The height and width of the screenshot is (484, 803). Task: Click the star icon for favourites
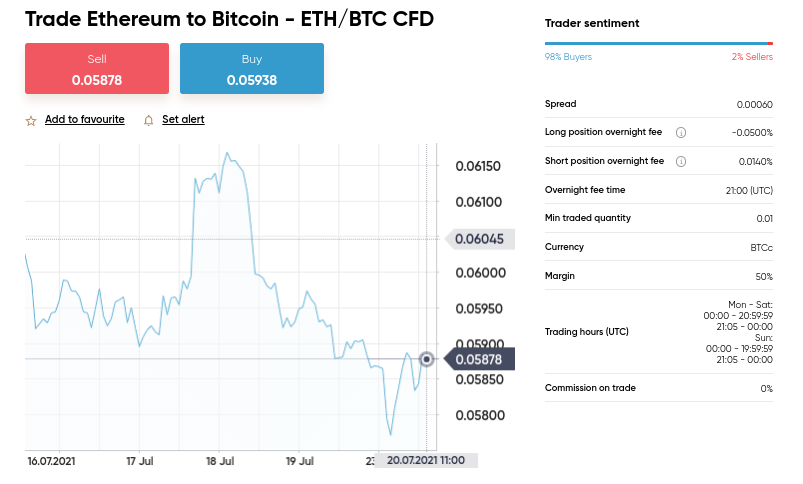pos(31,121)
